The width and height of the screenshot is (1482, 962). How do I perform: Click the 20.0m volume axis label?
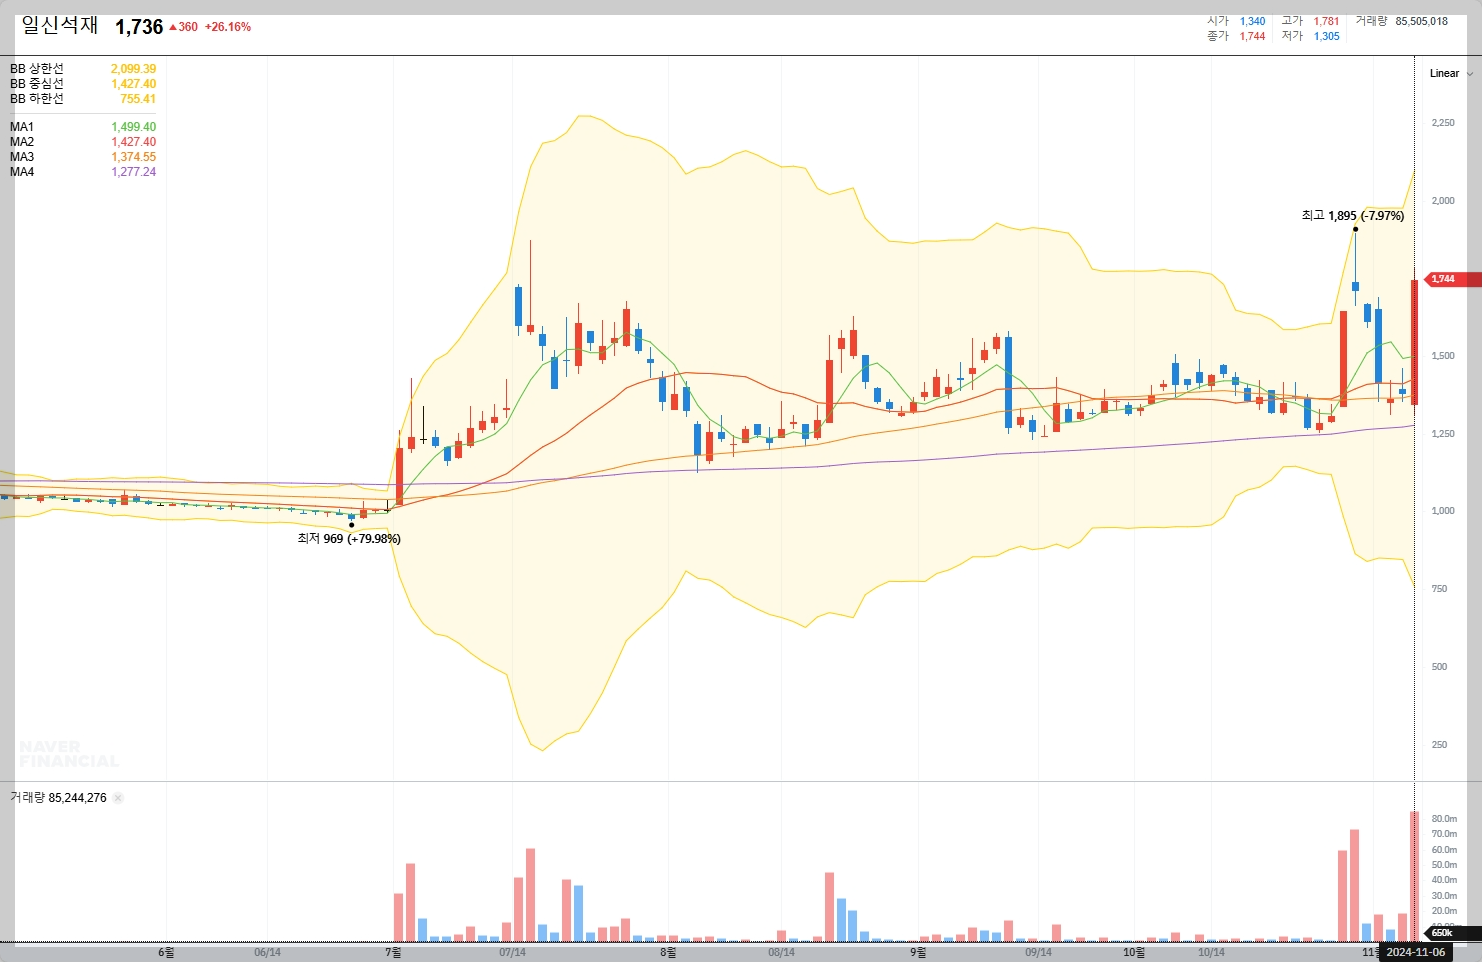pyautogui.click(x=1444, y=910)
